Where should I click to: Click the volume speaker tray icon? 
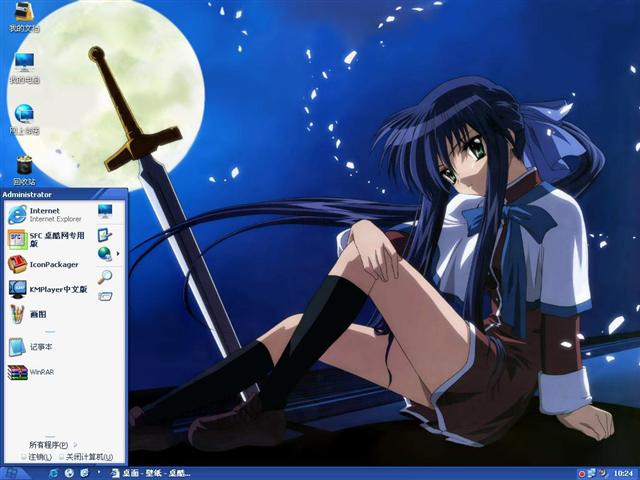[602, 473]
